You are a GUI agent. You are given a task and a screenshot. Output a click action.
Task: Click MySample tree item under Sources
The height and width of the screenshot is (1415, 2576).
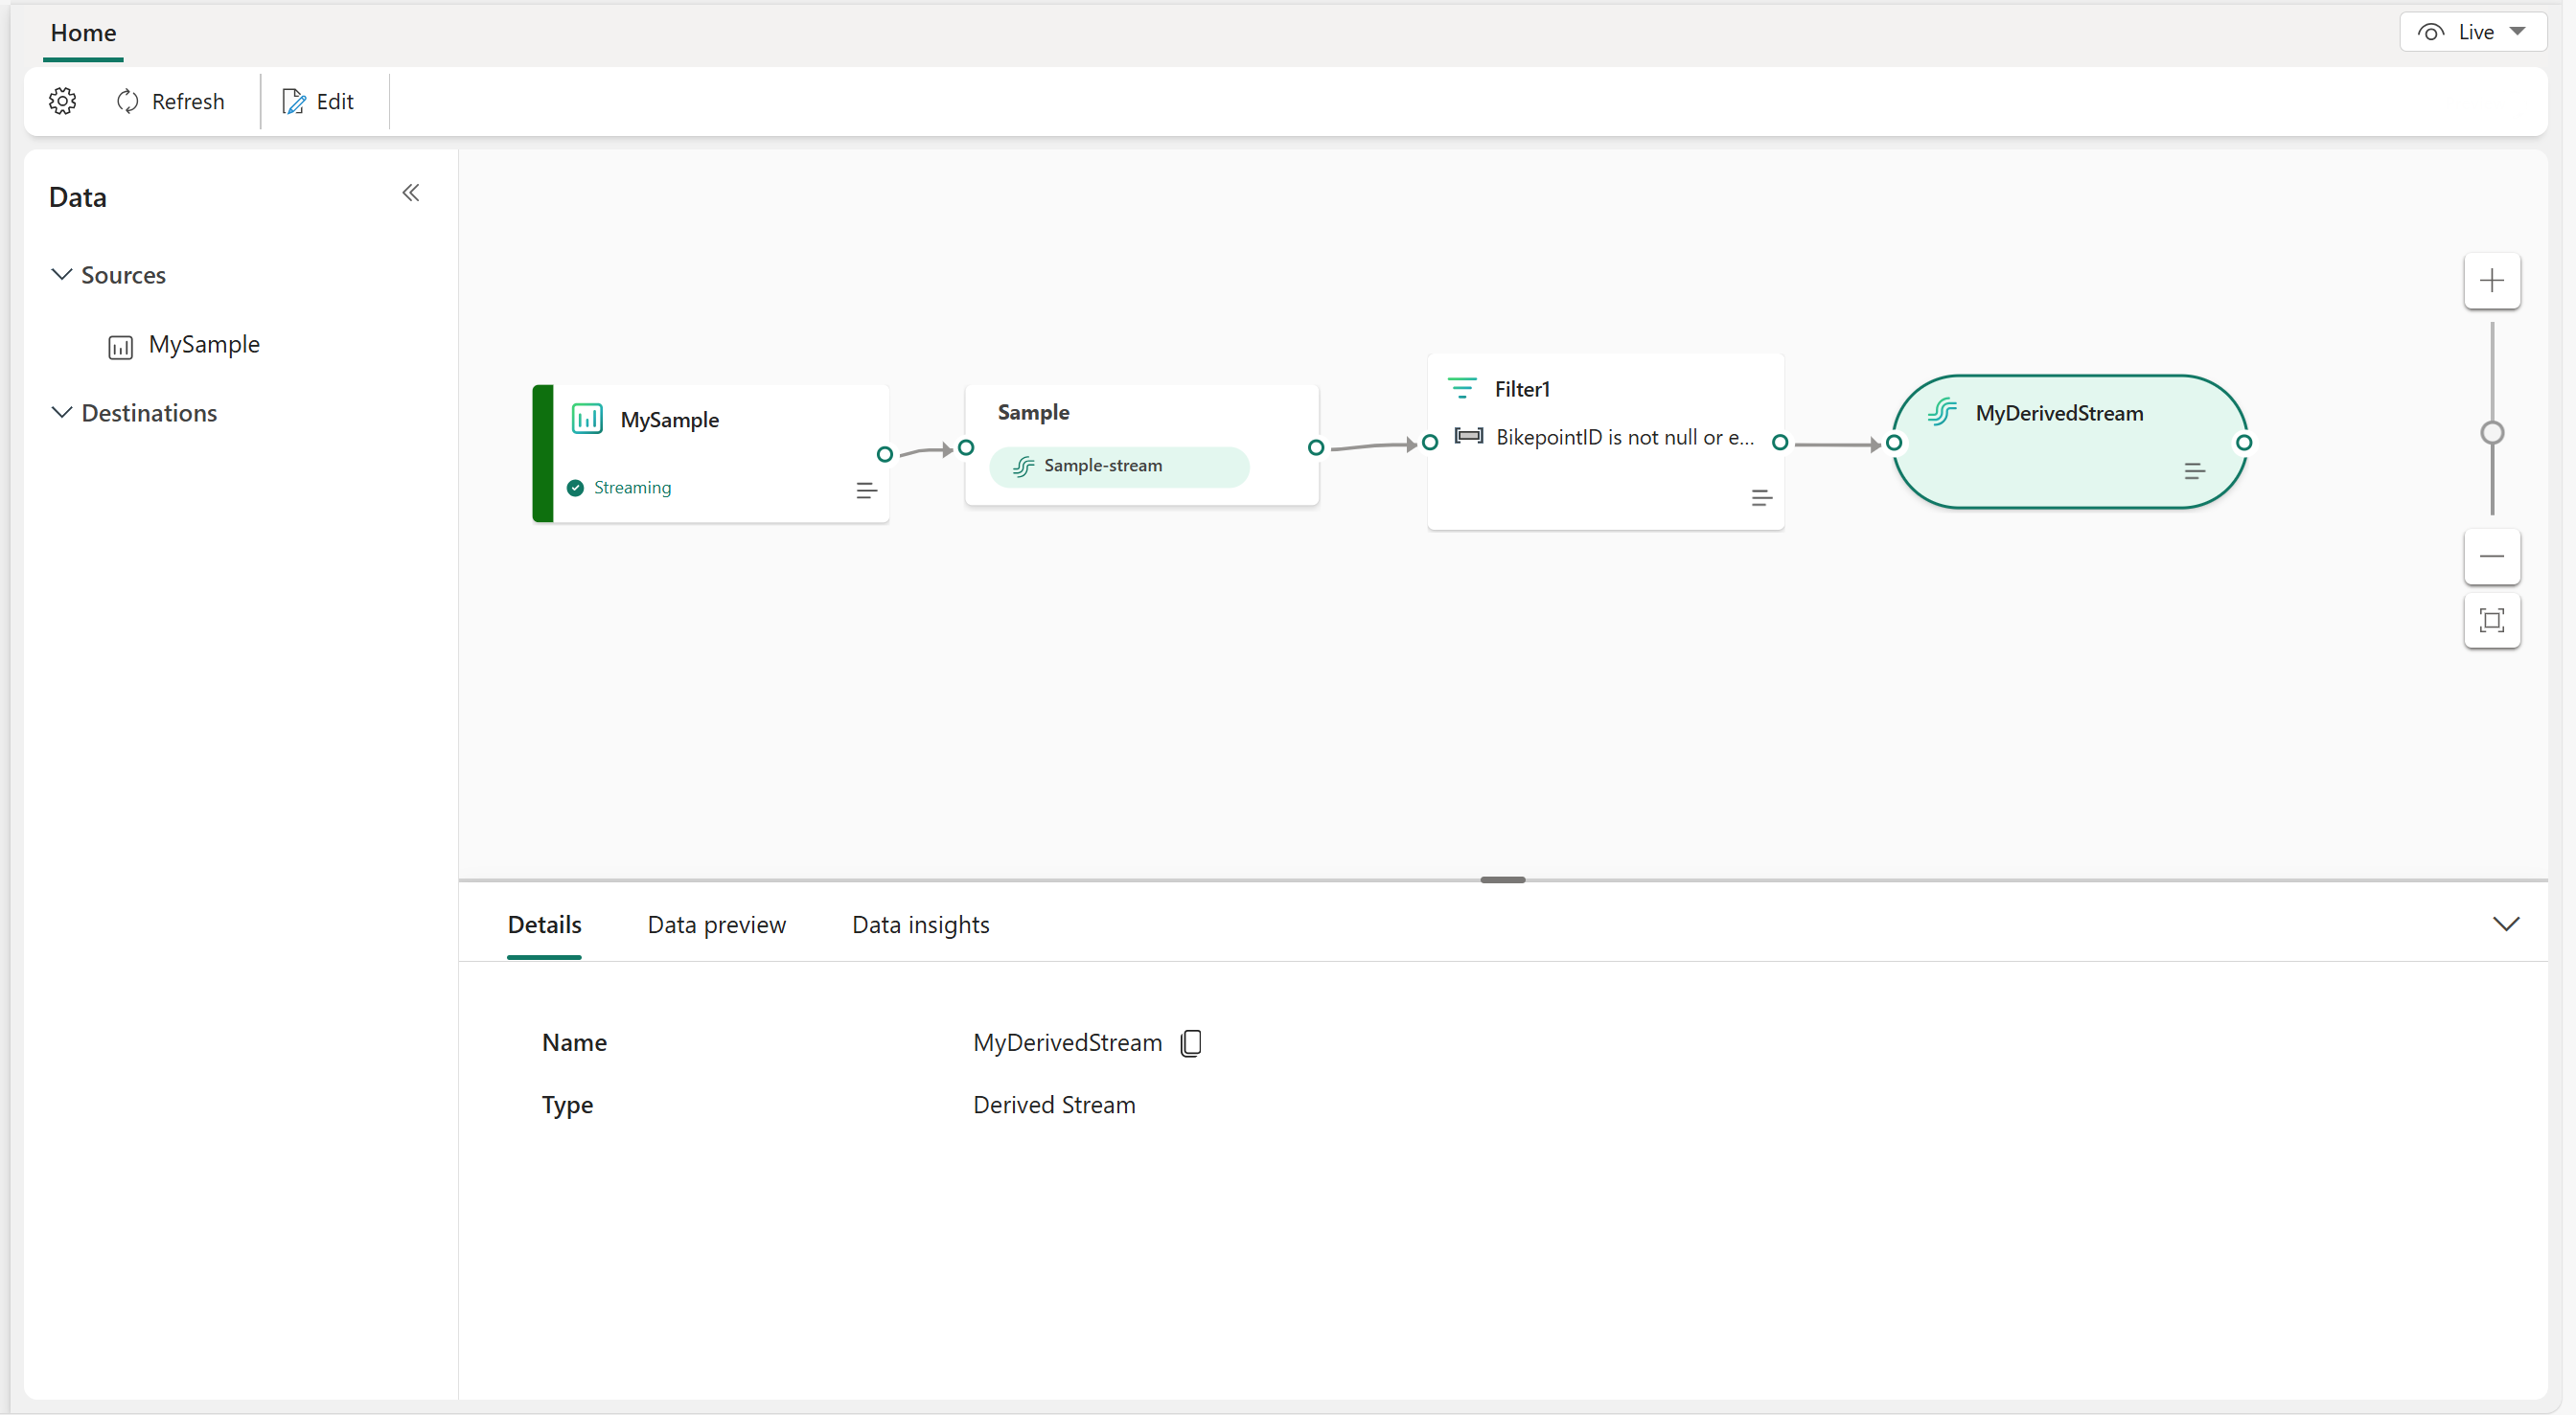click(204, 343)
